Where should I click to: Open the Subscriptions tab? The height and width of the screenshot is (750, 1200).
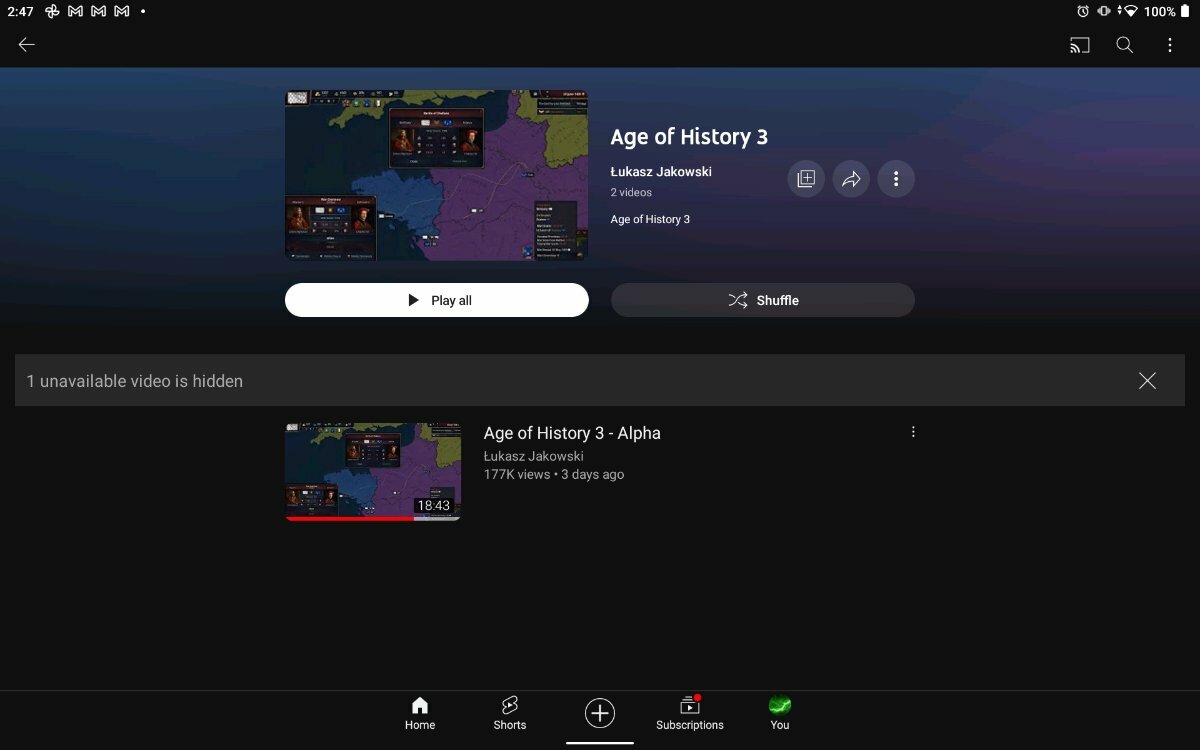click(x=690, y=714)
